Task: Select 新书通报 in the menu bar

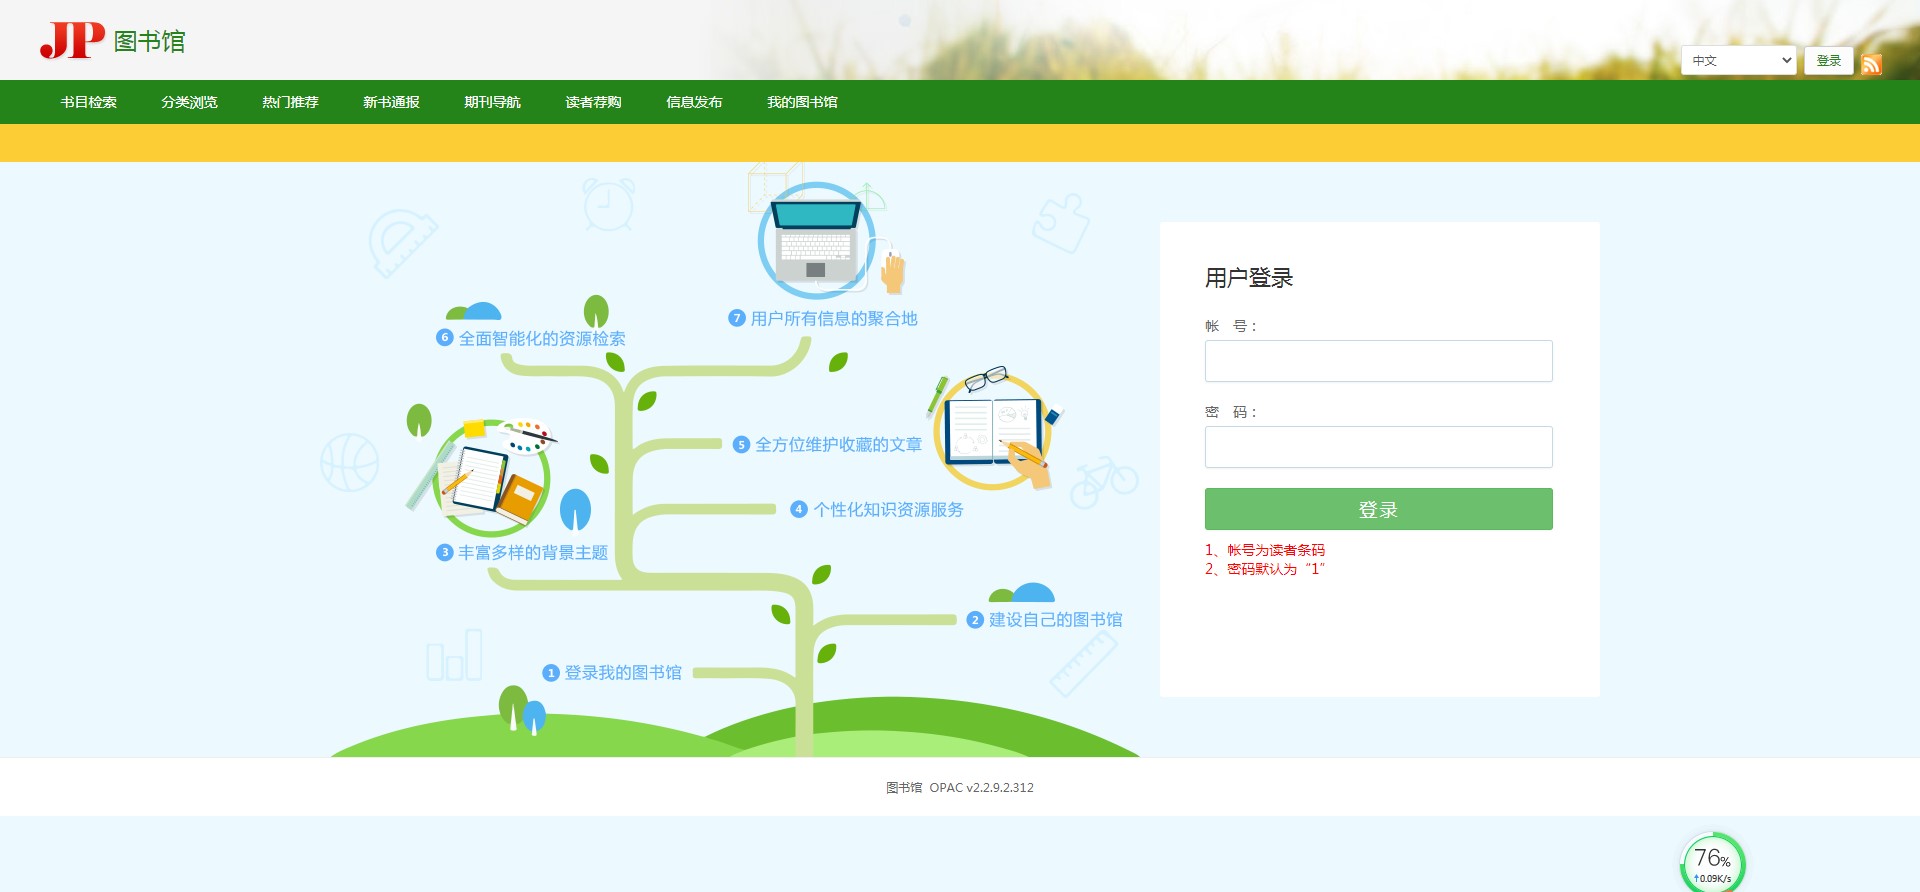Action: 391,102
